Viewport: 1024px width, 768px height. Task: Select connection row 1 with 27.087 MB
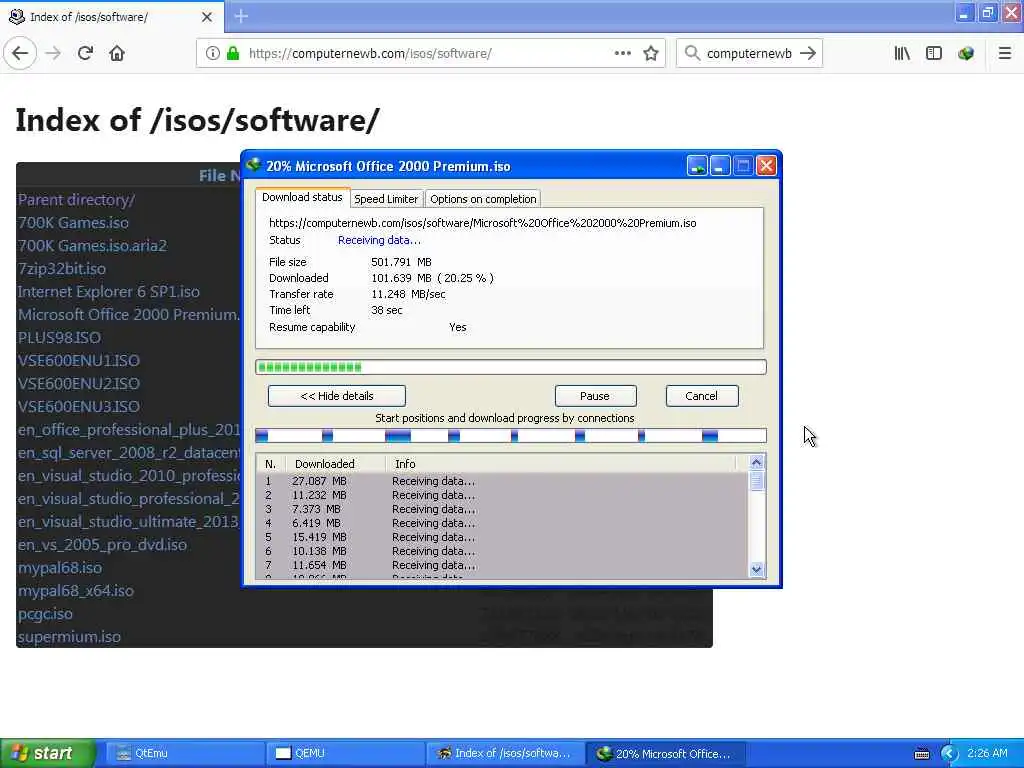502,481
